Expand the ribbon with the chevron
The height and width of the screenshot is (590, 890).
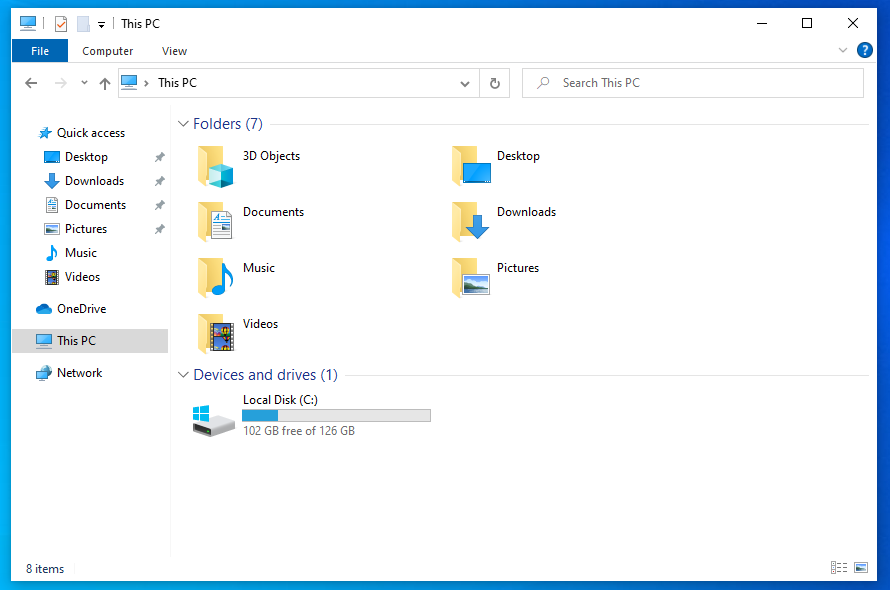[842, 50]
